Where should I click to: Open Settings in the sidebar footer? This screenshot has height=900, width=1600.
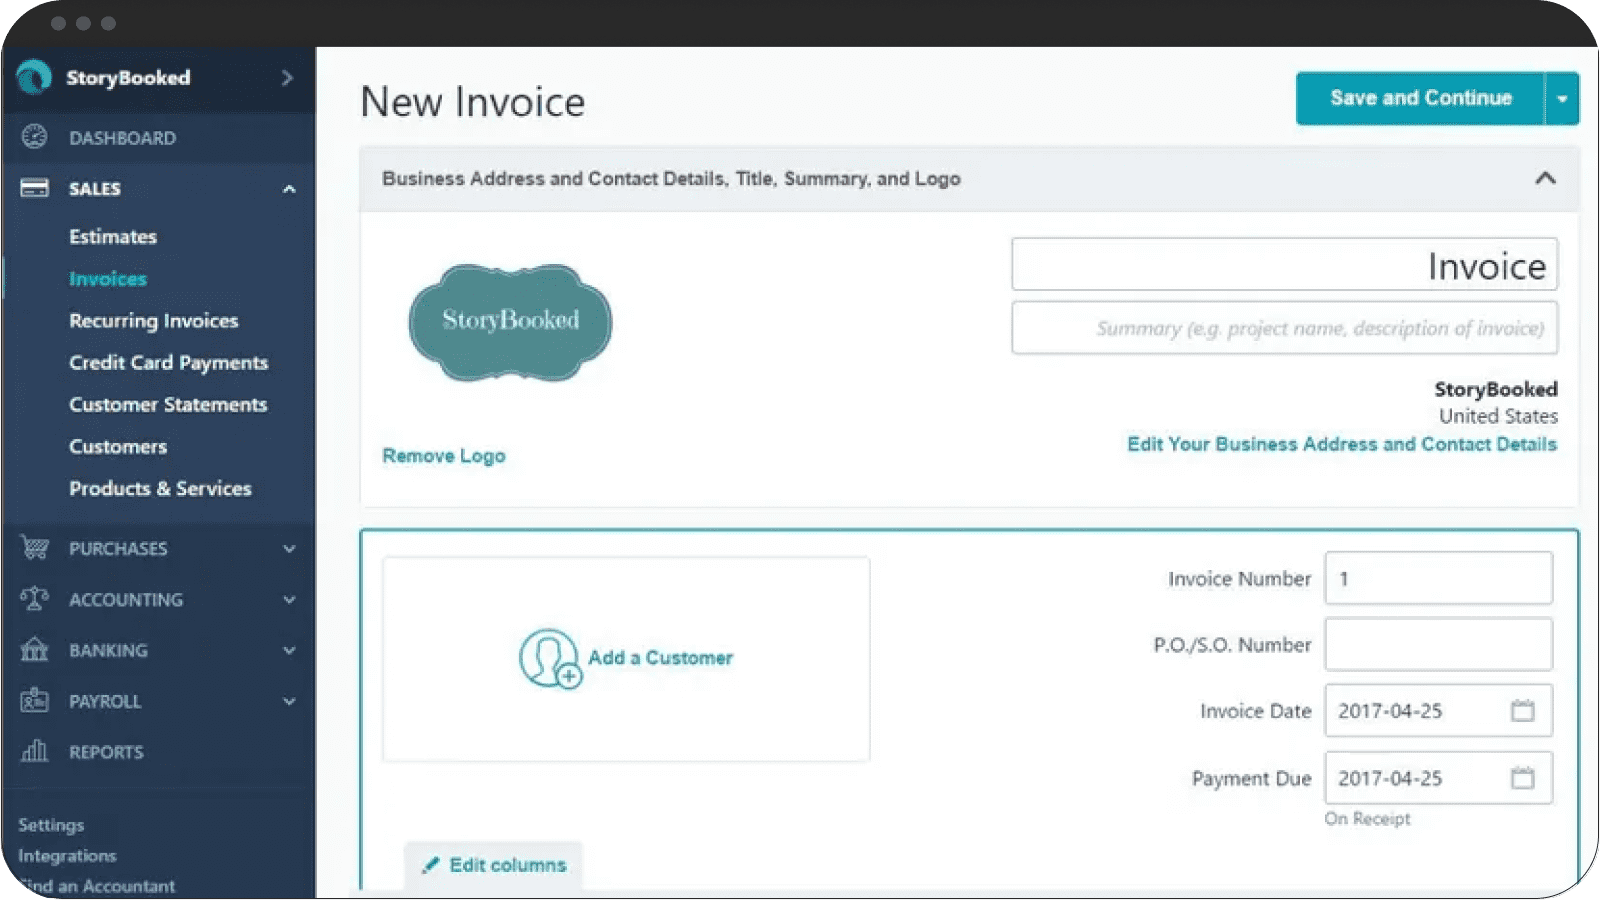51,825
